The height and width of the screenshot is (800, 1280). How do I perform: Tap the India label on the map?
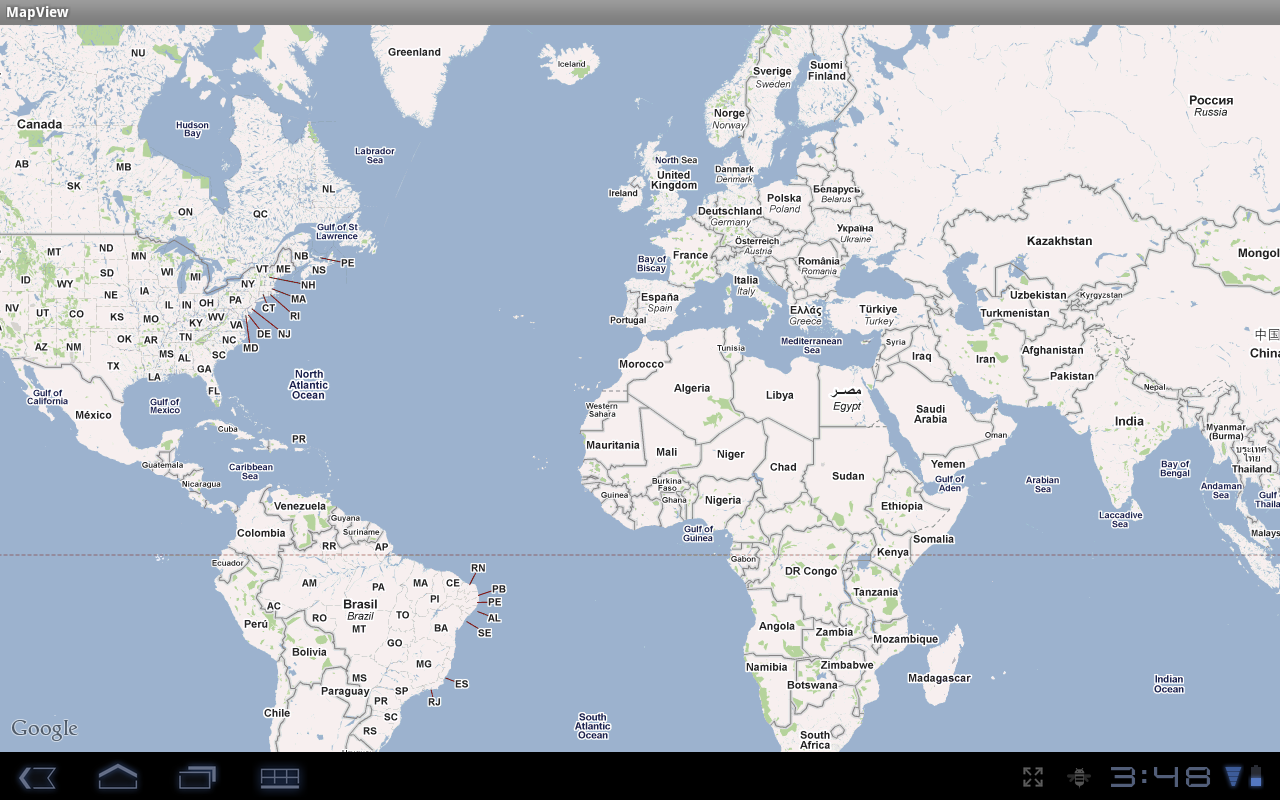pos(1129,421)
